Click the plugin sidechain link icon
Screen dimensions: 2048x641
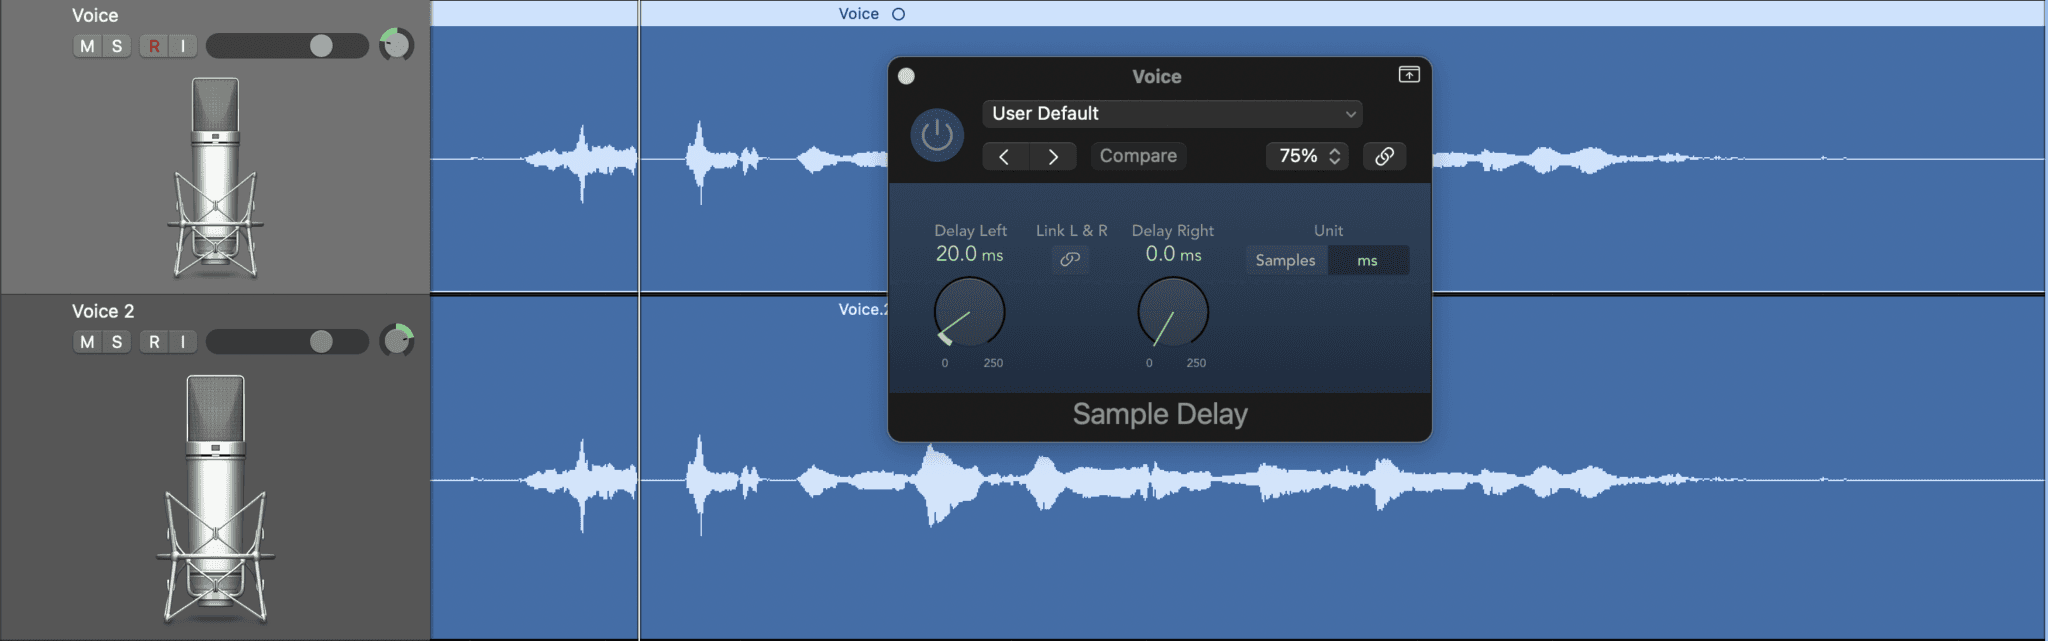point(1384,156)
